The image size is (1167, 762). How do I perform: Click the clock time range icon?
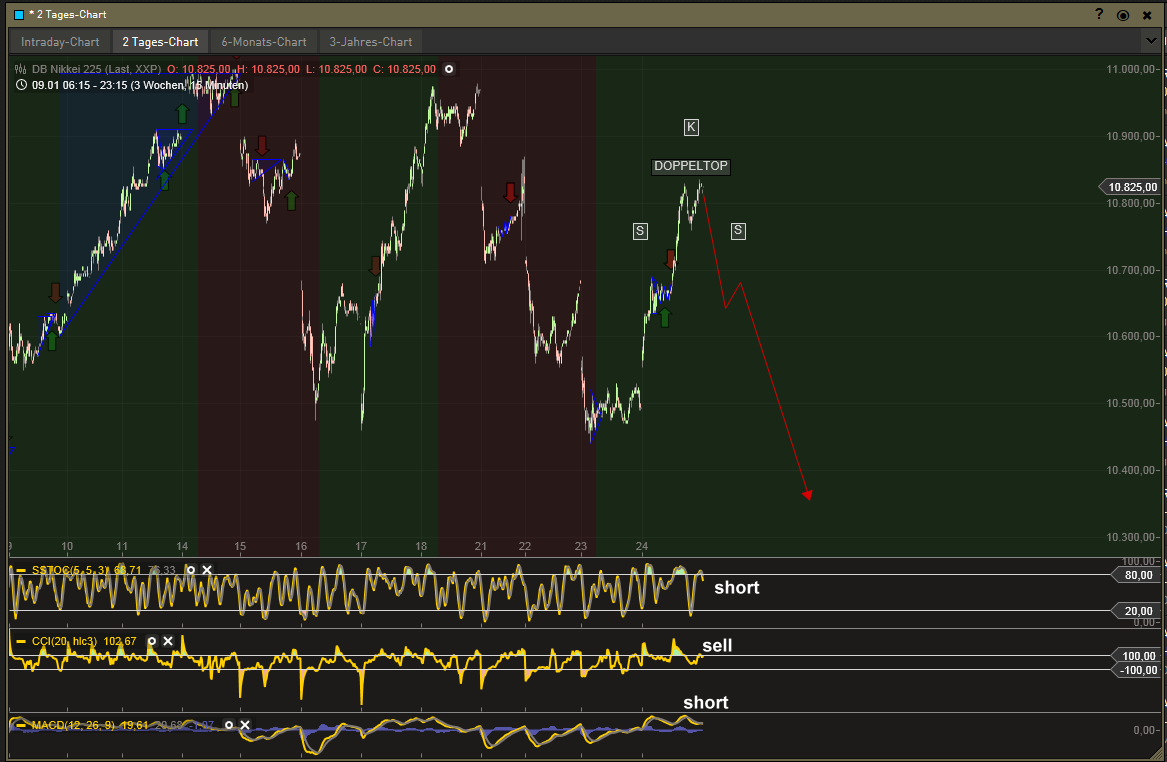point(21,85)
